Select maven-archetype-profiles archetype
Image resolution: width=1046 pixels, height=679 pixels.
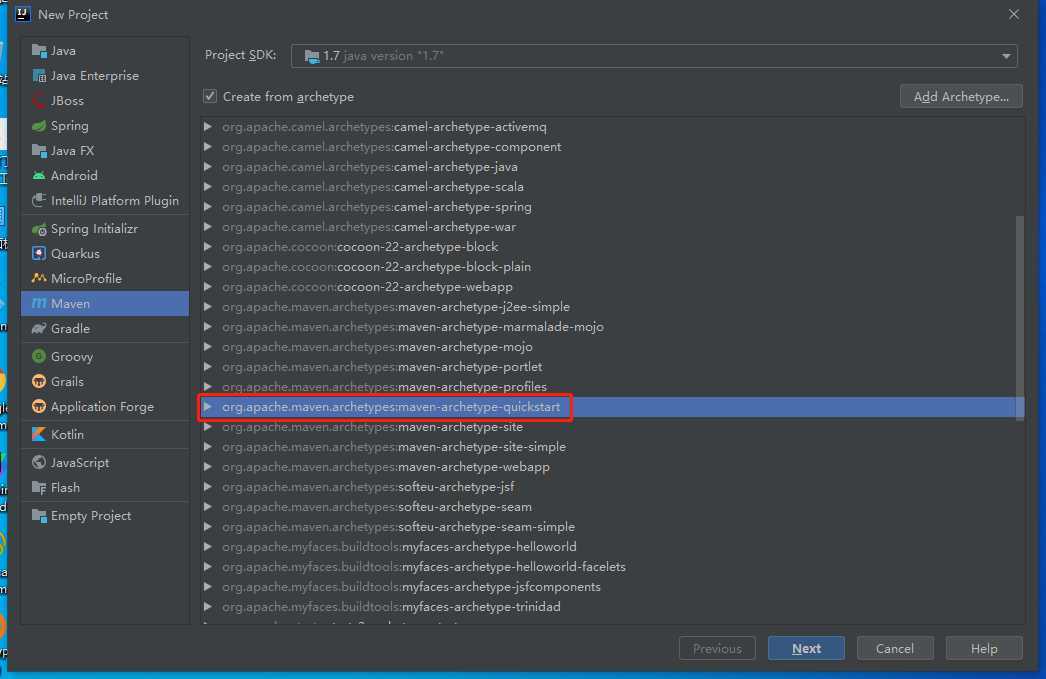612,387
